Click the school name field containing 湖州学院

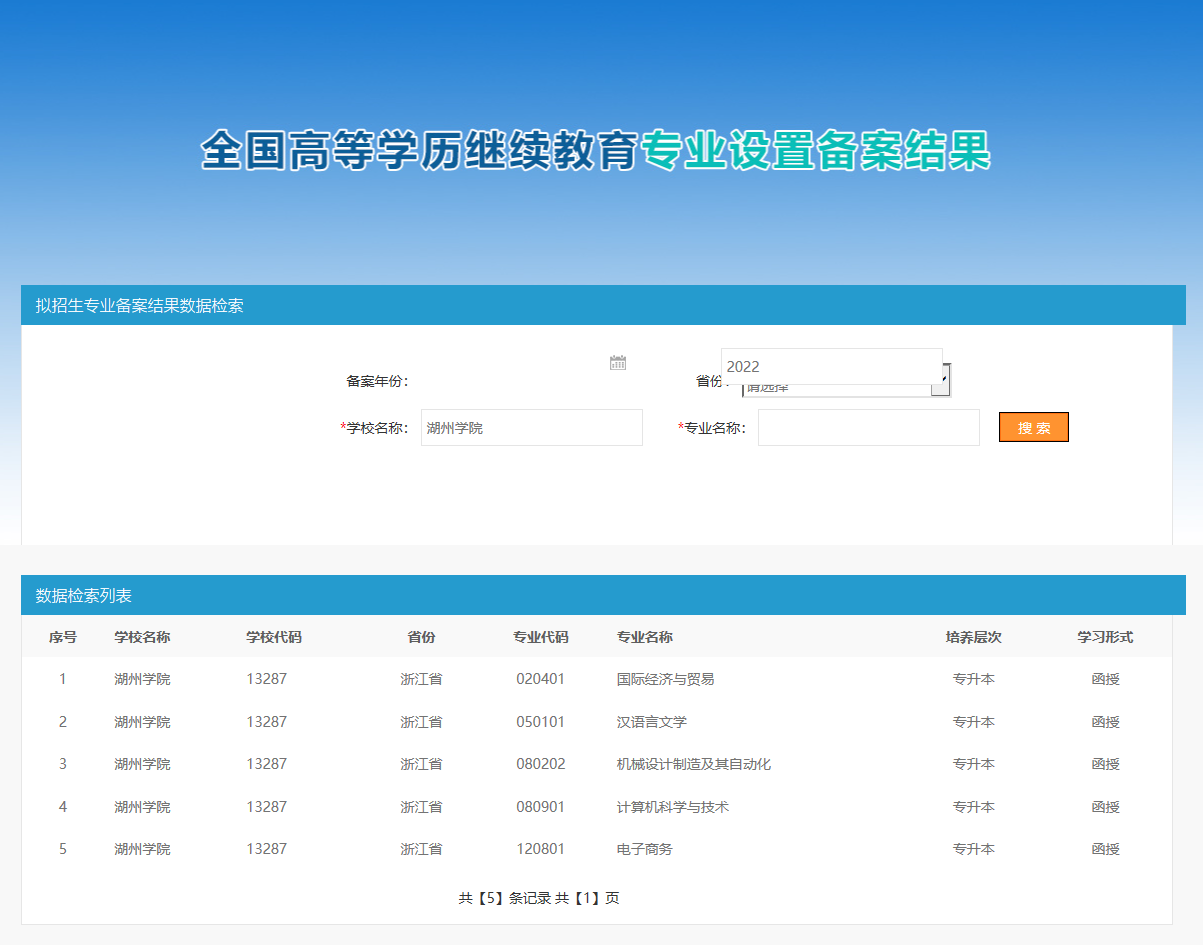click(531, 427)
